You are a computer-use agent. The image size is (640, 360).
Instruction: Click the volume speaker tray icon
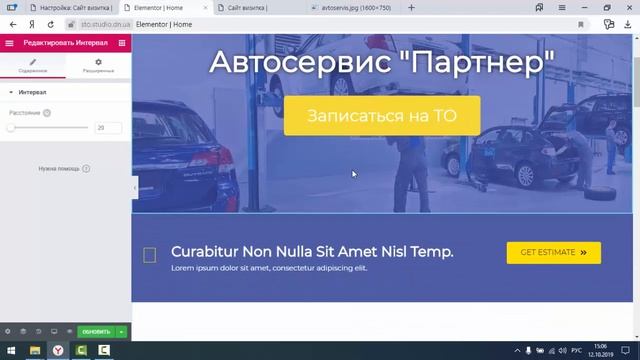563,351
